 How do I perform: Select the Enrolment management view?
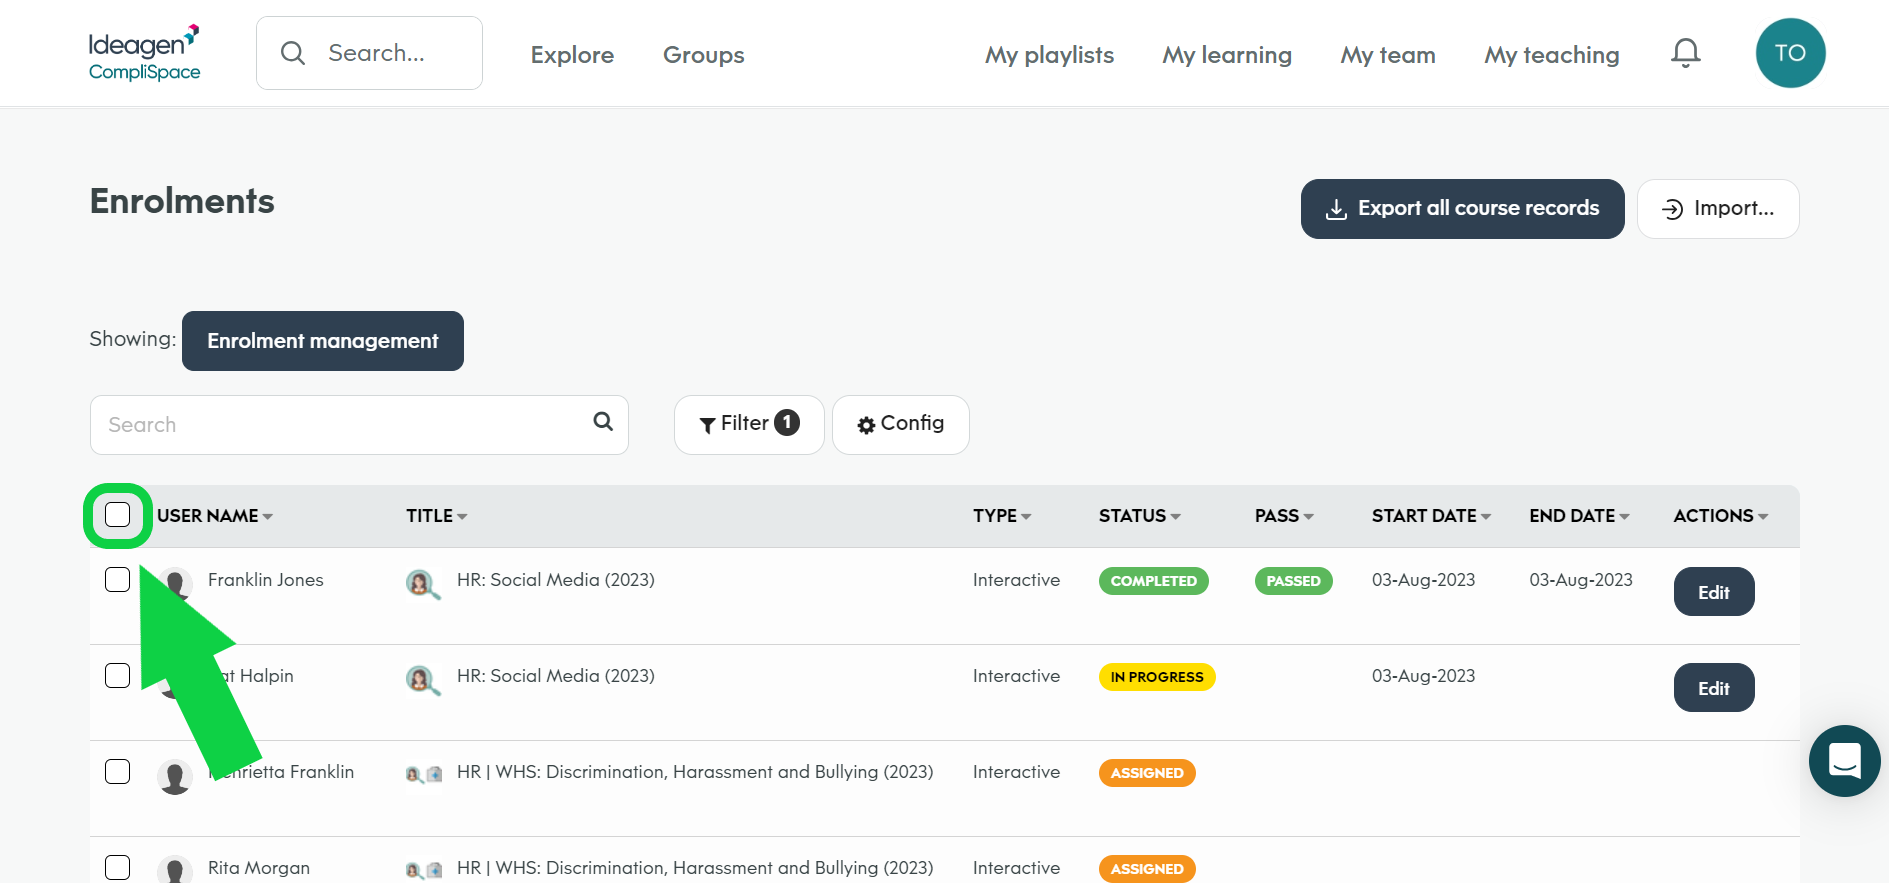tap(323, 341)
